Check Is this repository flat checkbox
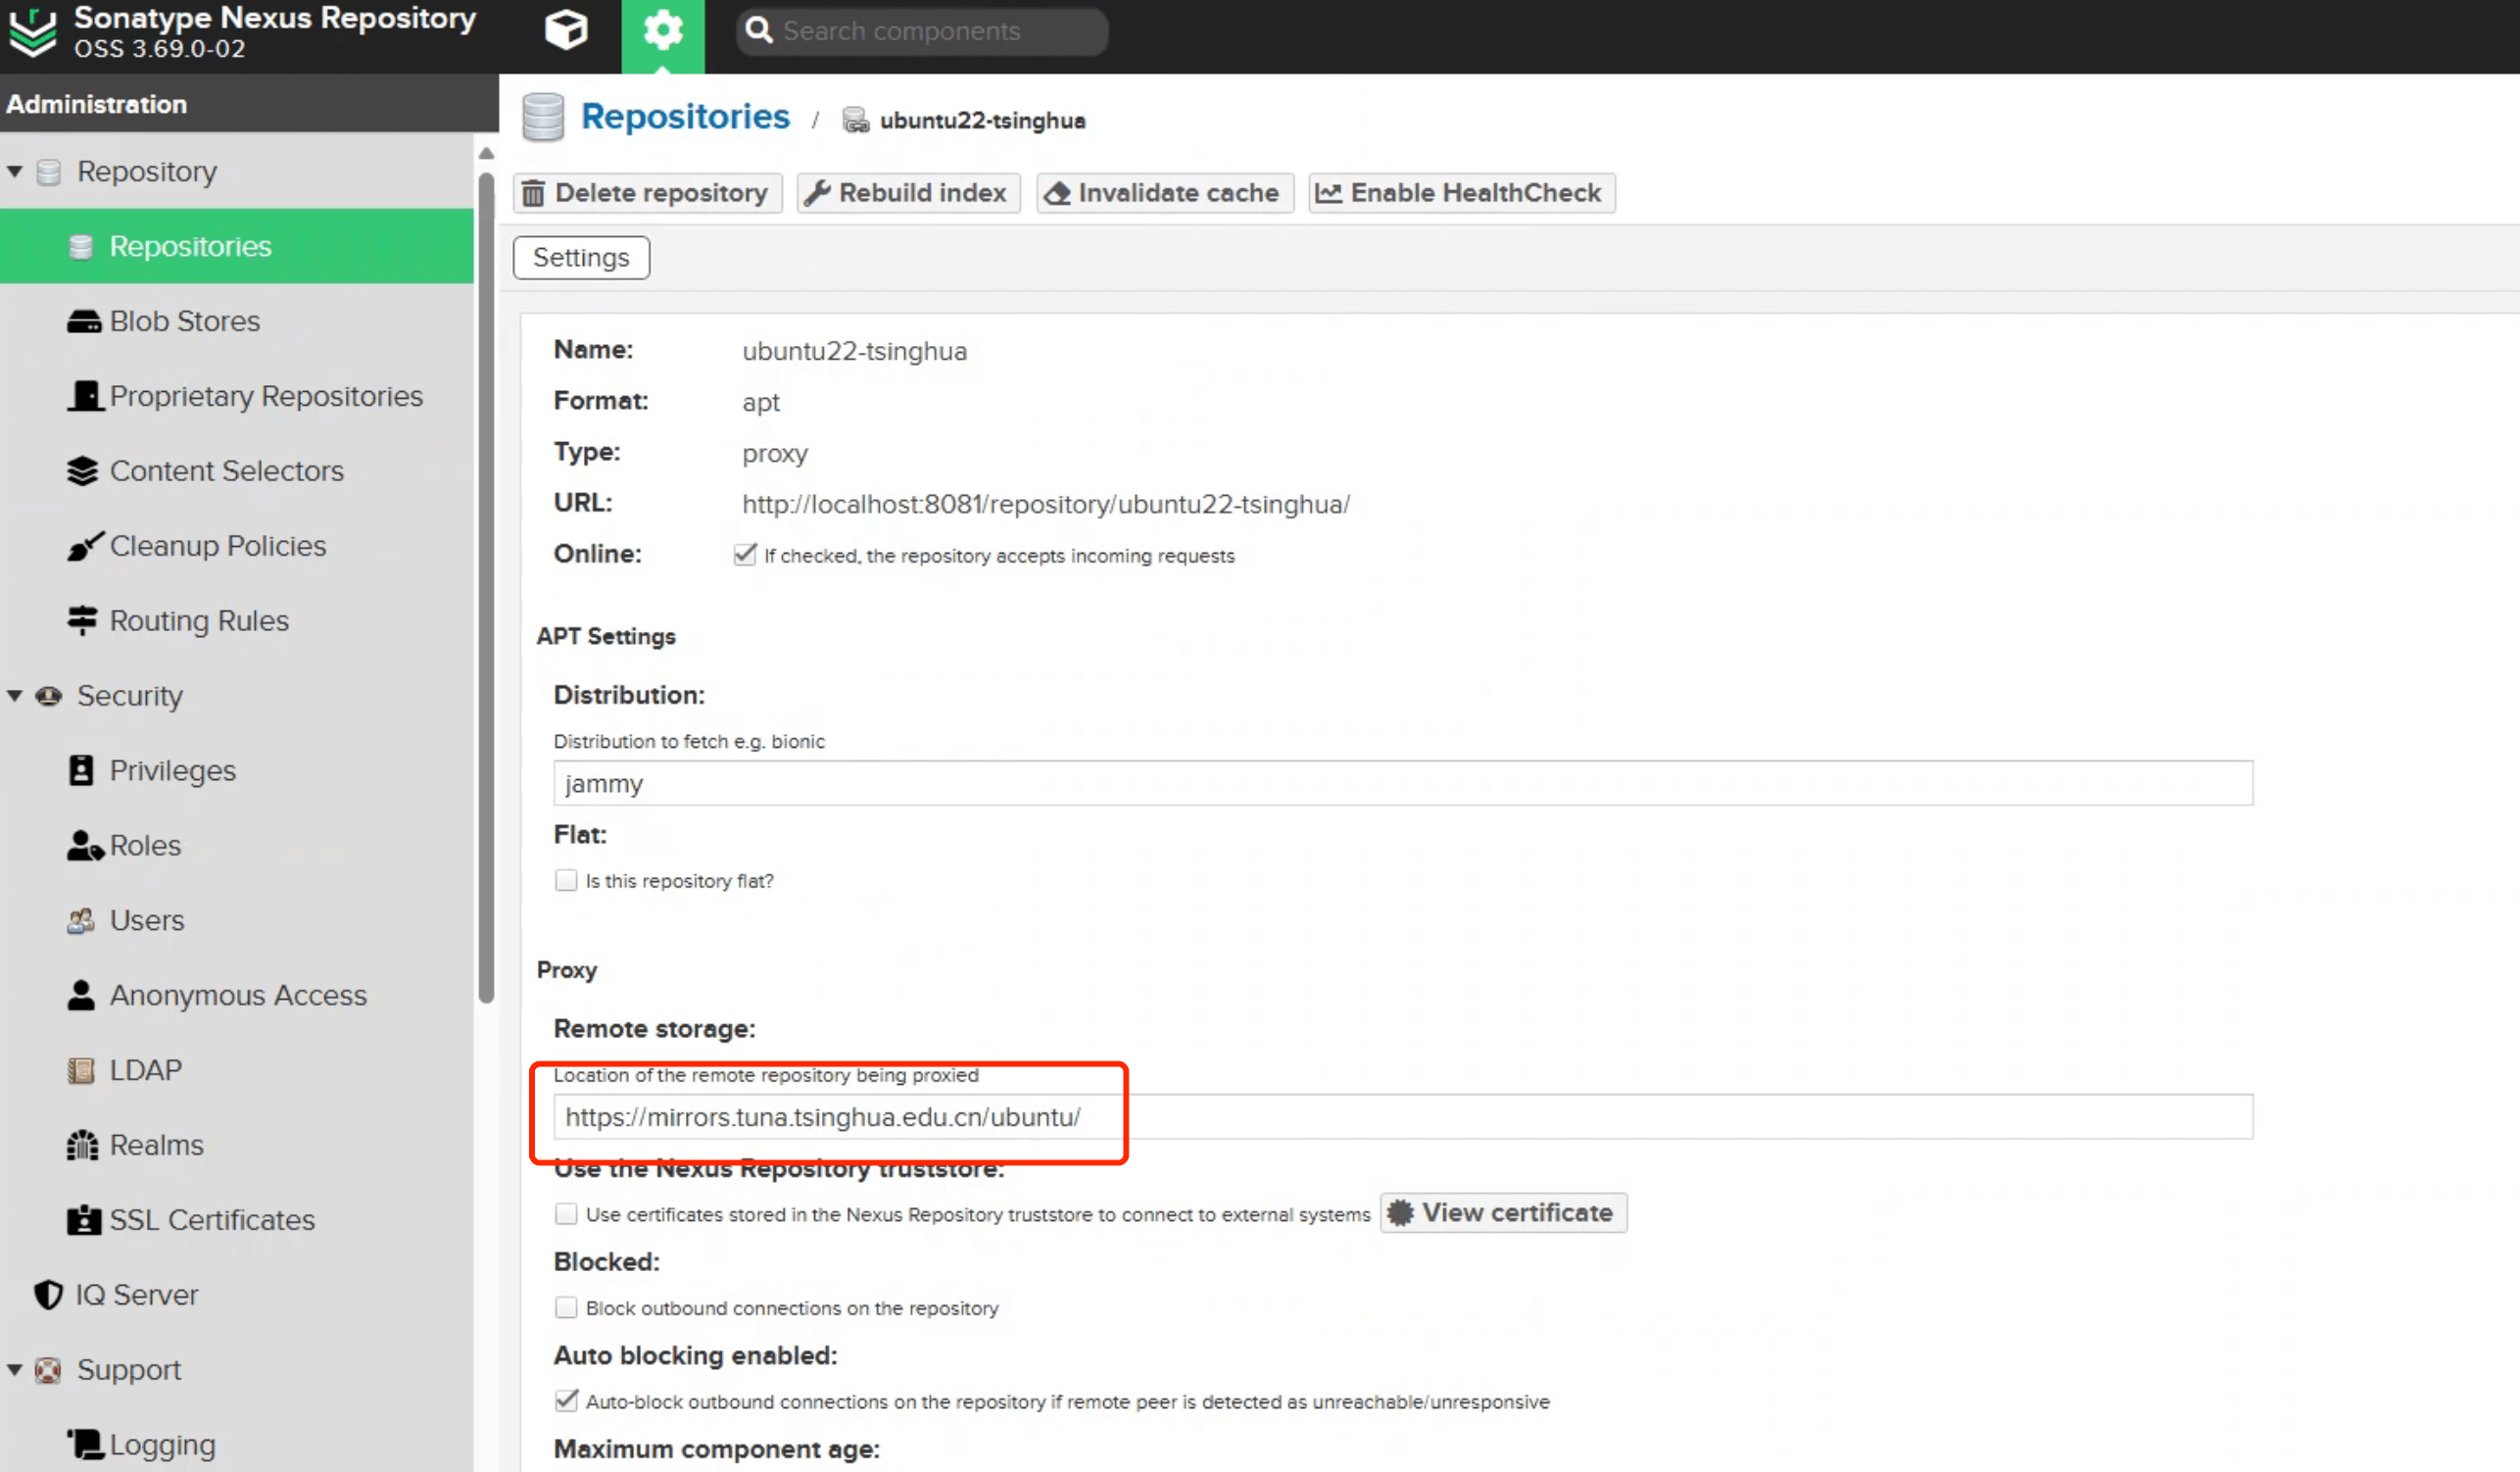 (566, 881)
